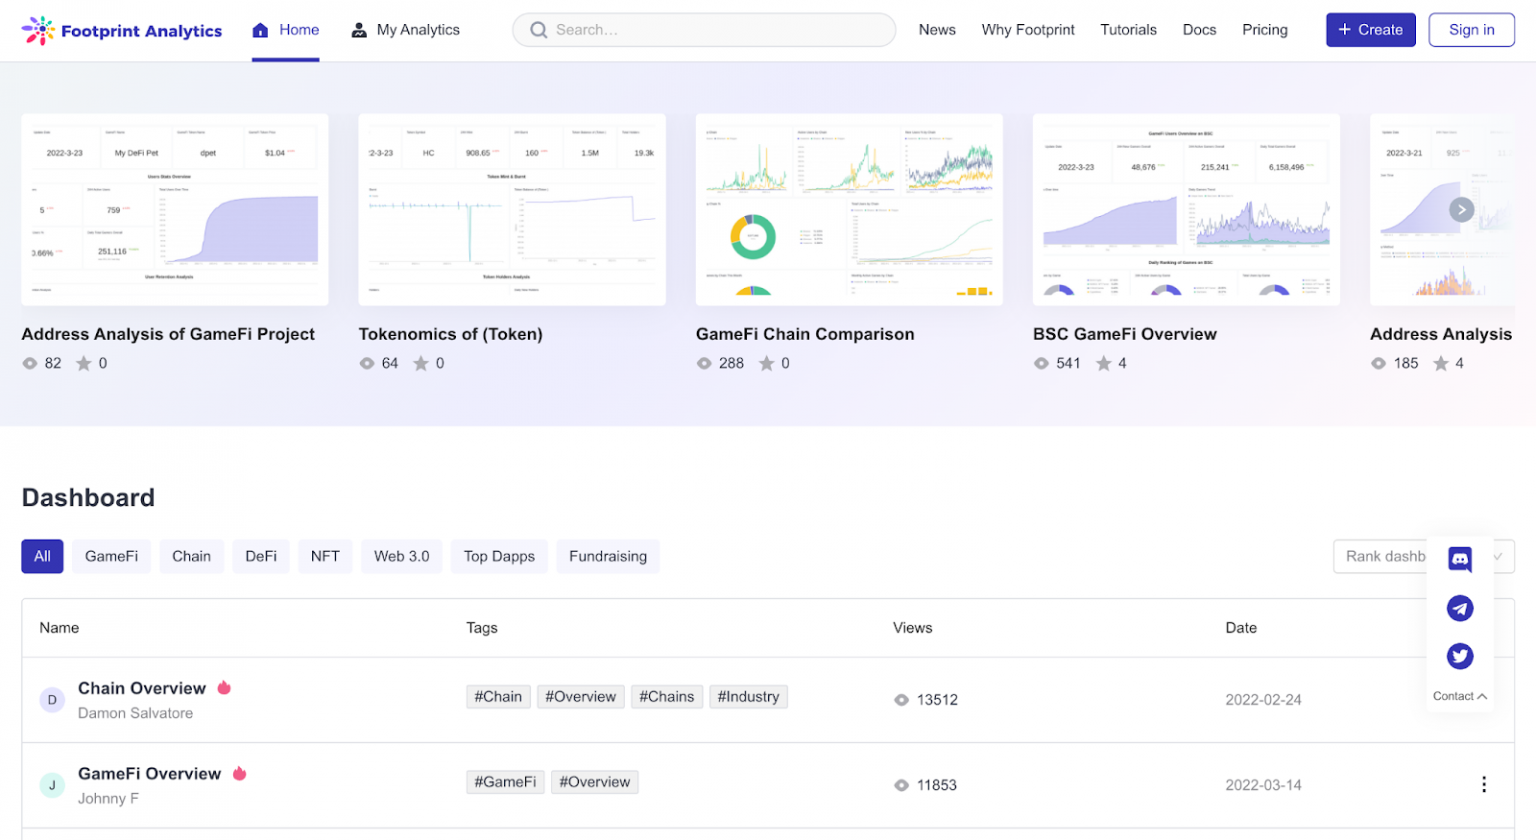
Task: Open the Telegram contact icon
Action: pyautogui.click(x=1459, y=608)
